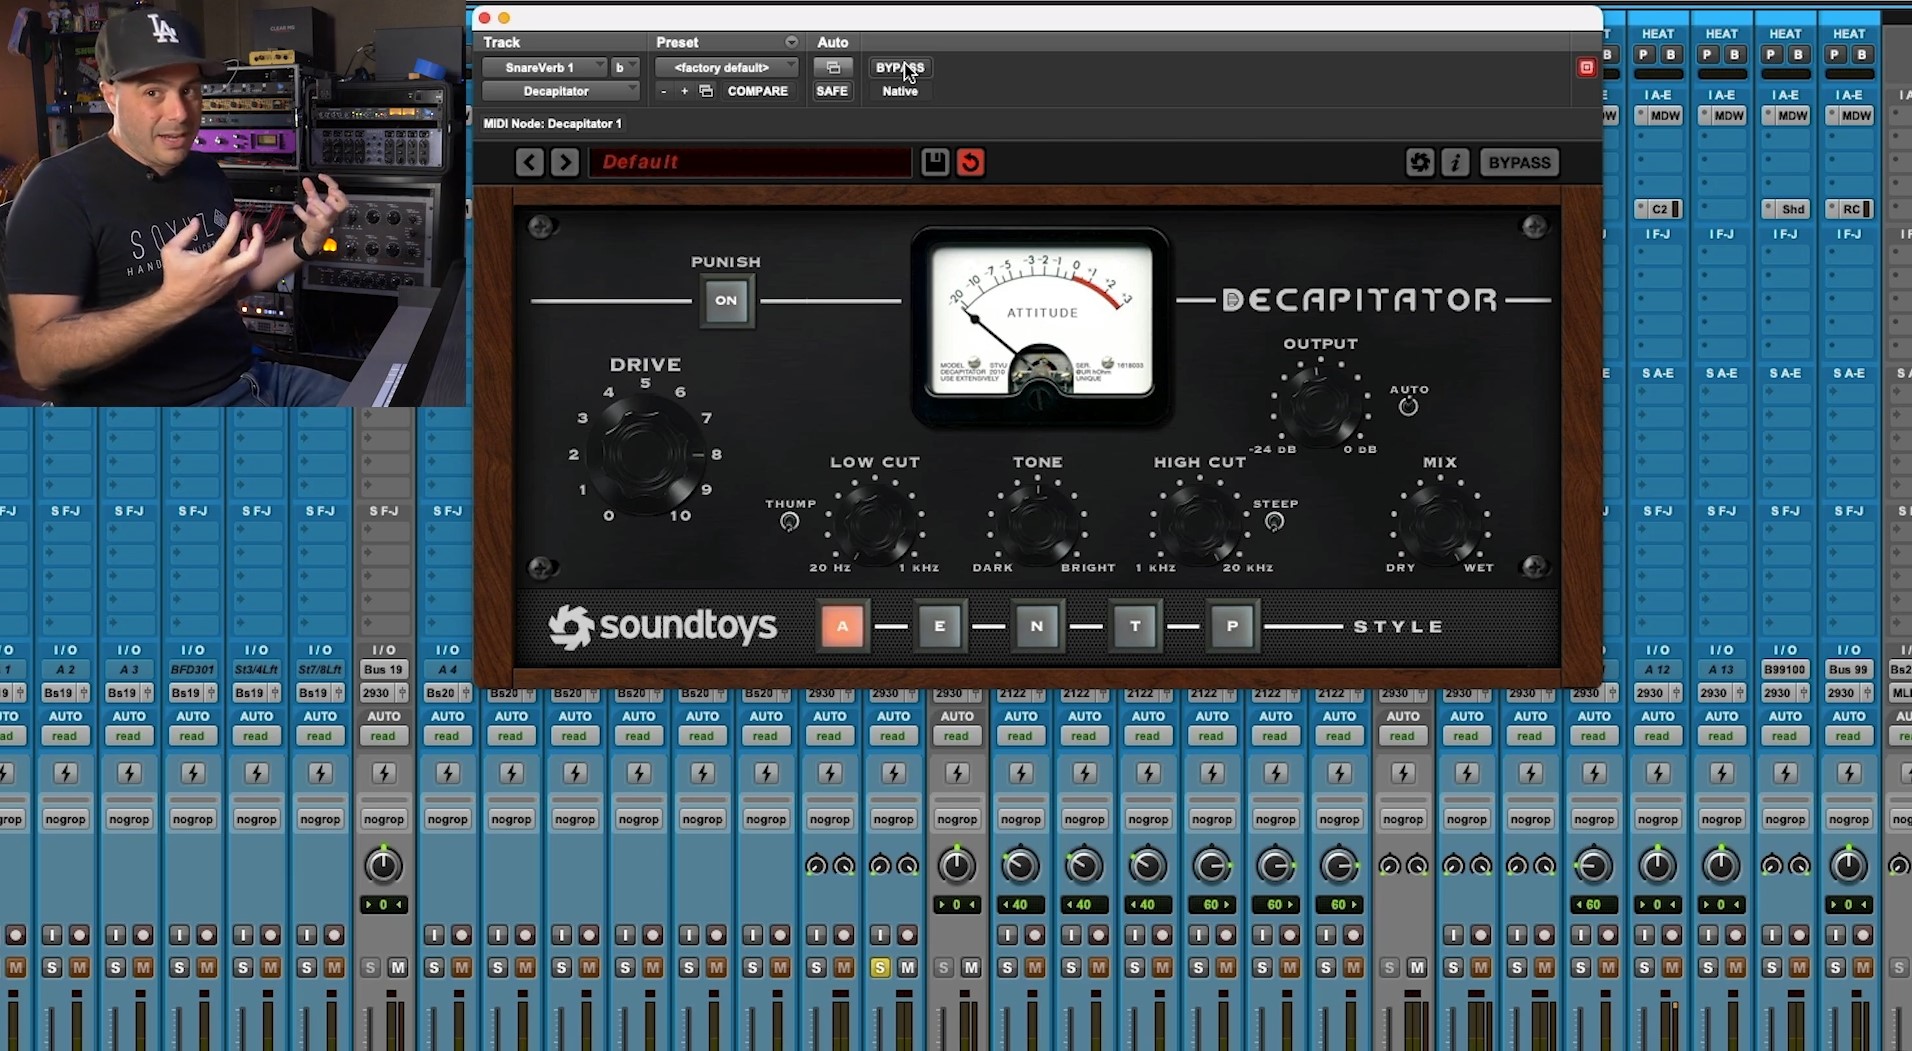Viewport: 1912px width, 1051px height.
Task: Click the COMPARE button
Action: coord(758,91)
